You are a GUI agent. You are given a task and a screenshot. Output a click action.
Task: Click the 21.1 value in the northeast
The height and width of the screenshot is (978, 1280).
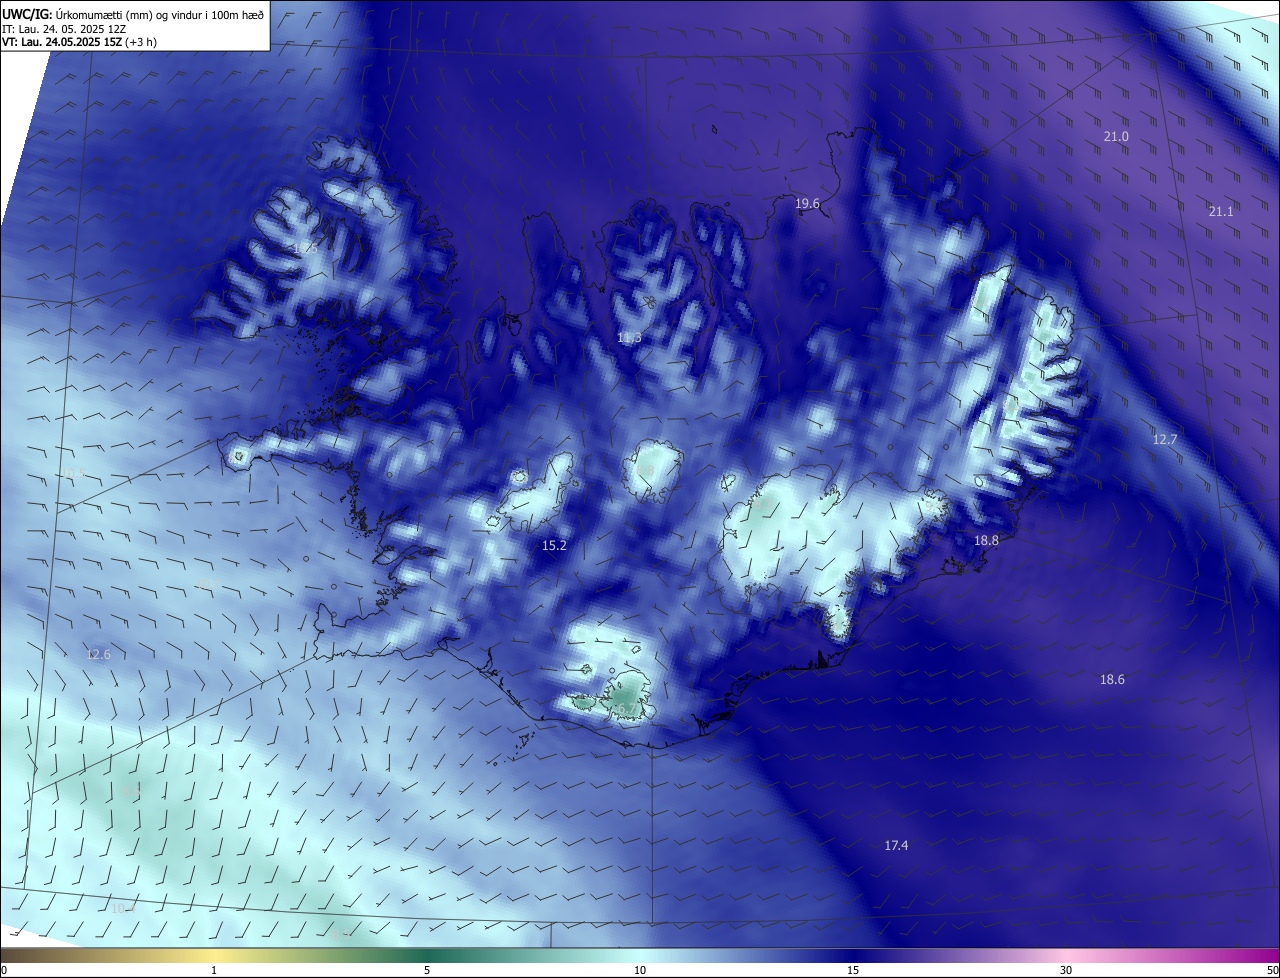[1221, 212]
